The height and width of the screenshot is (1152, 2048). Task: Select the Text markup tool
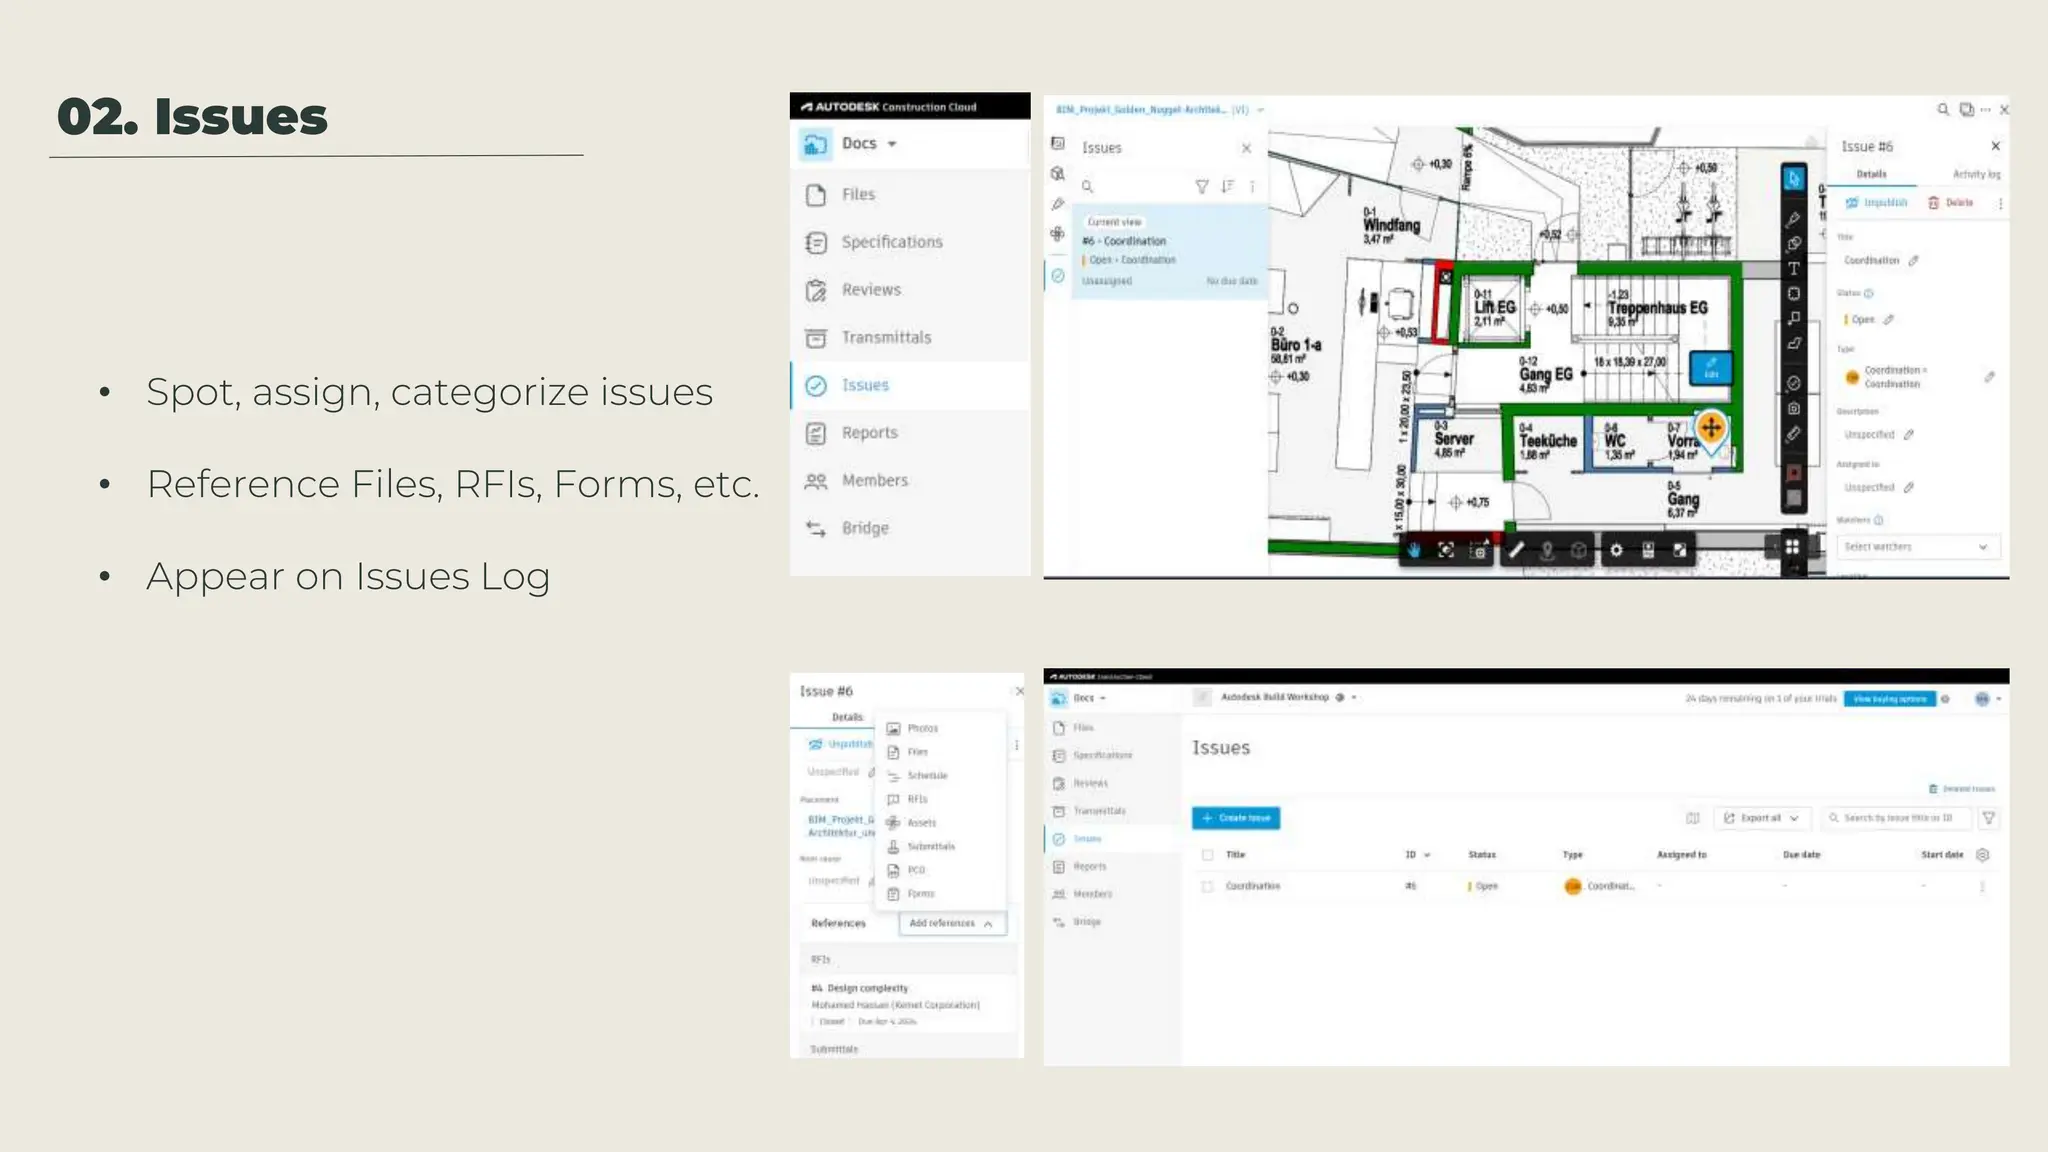pos(1794,269)
